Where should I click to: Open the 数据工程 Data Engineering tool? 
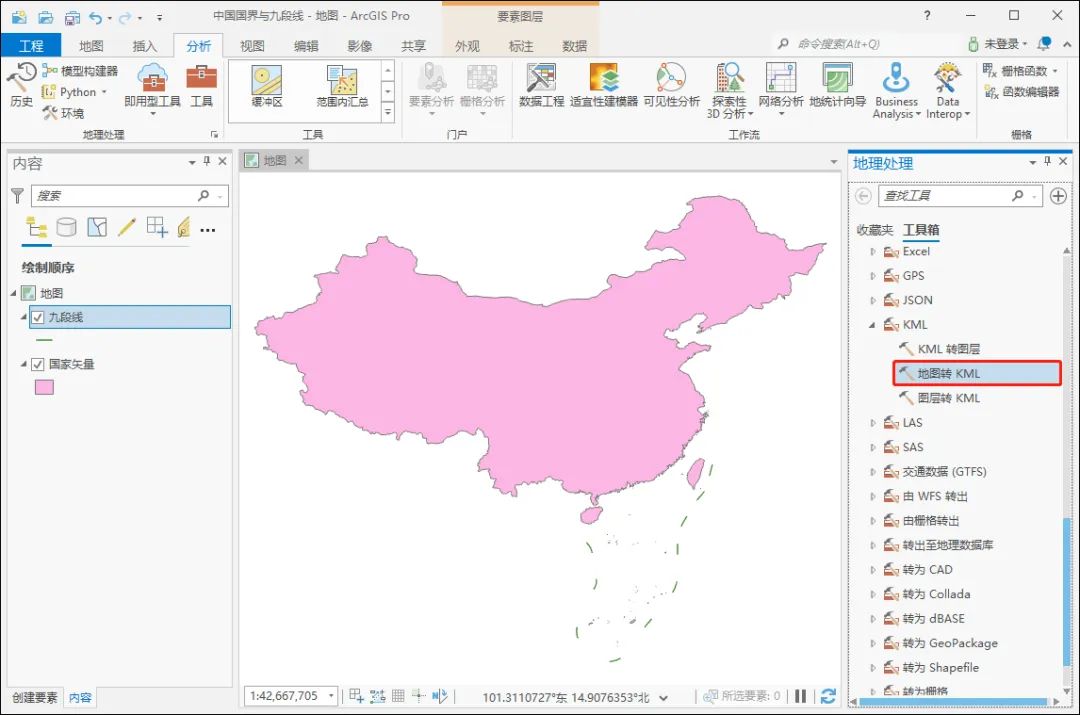click(541, 90)
